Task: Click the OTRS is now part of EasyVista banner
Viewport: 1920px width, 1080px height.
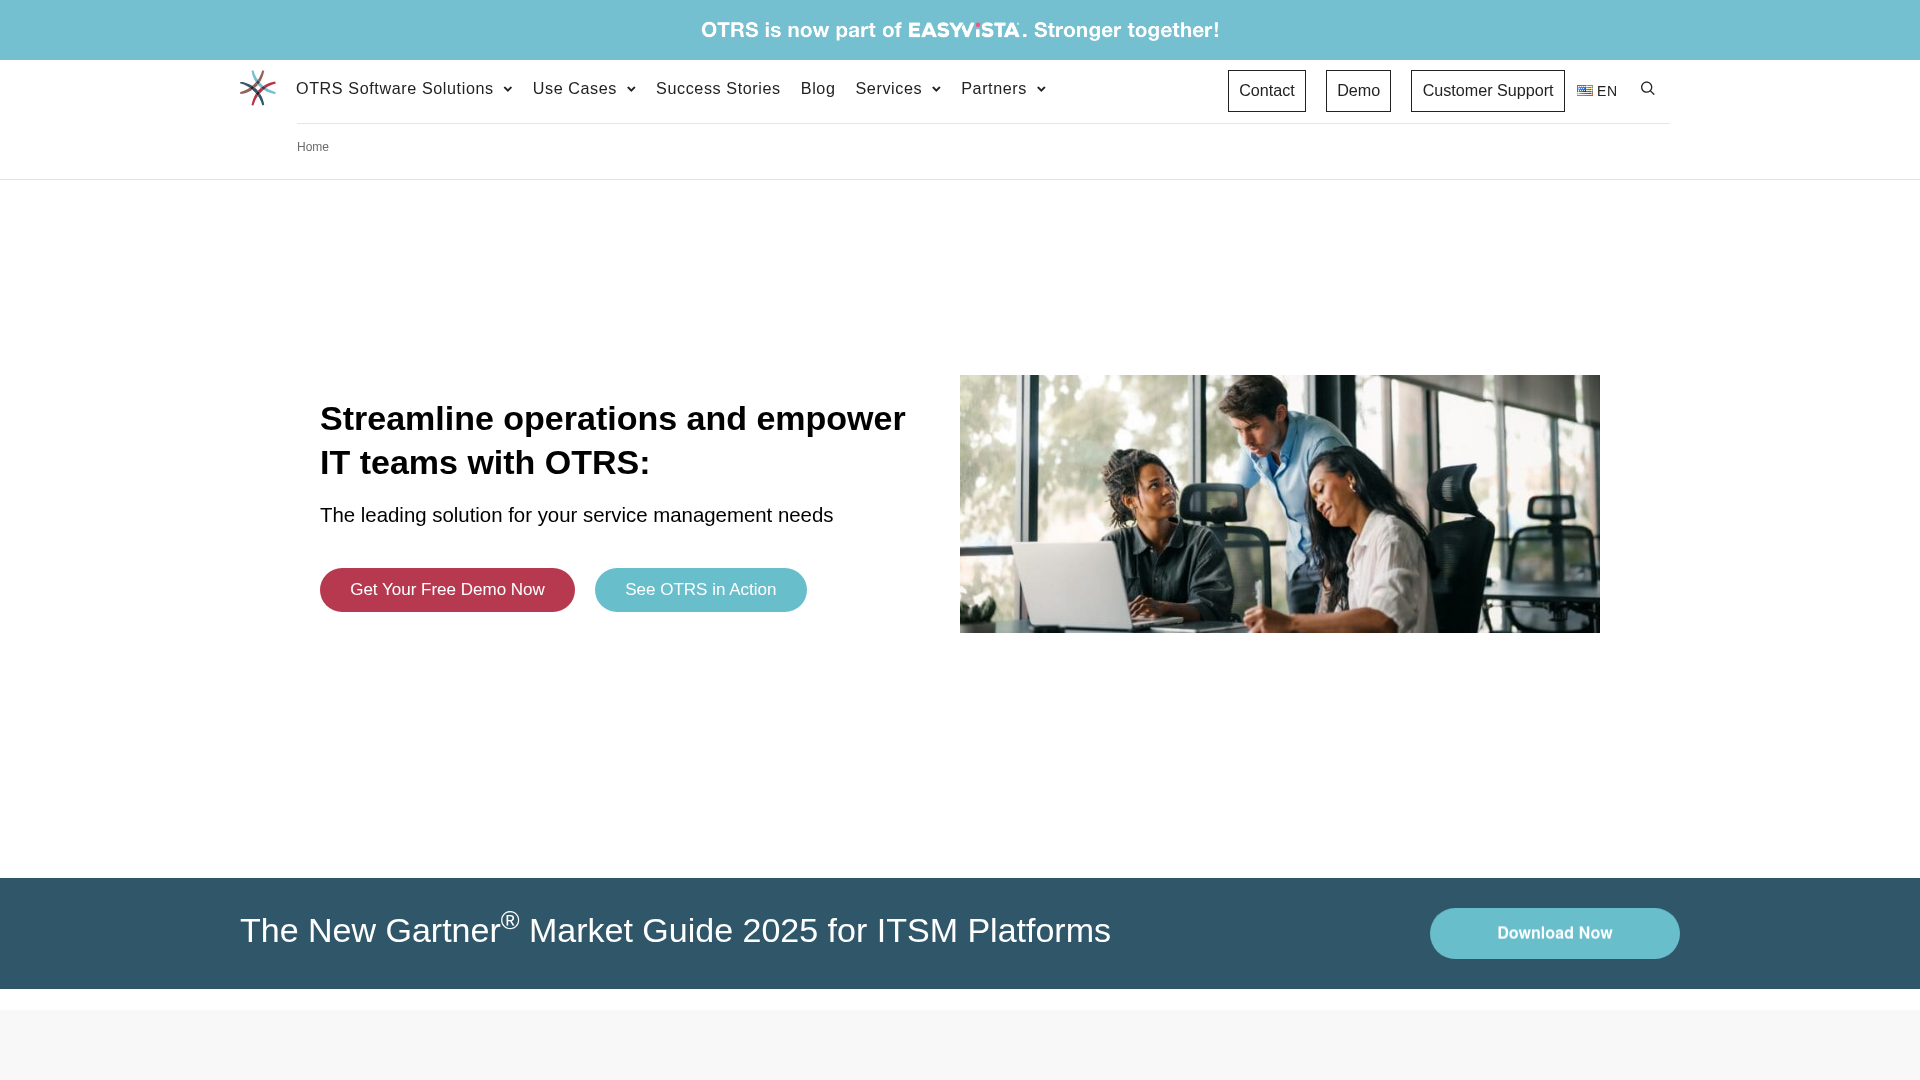Action: pos(960,30)
